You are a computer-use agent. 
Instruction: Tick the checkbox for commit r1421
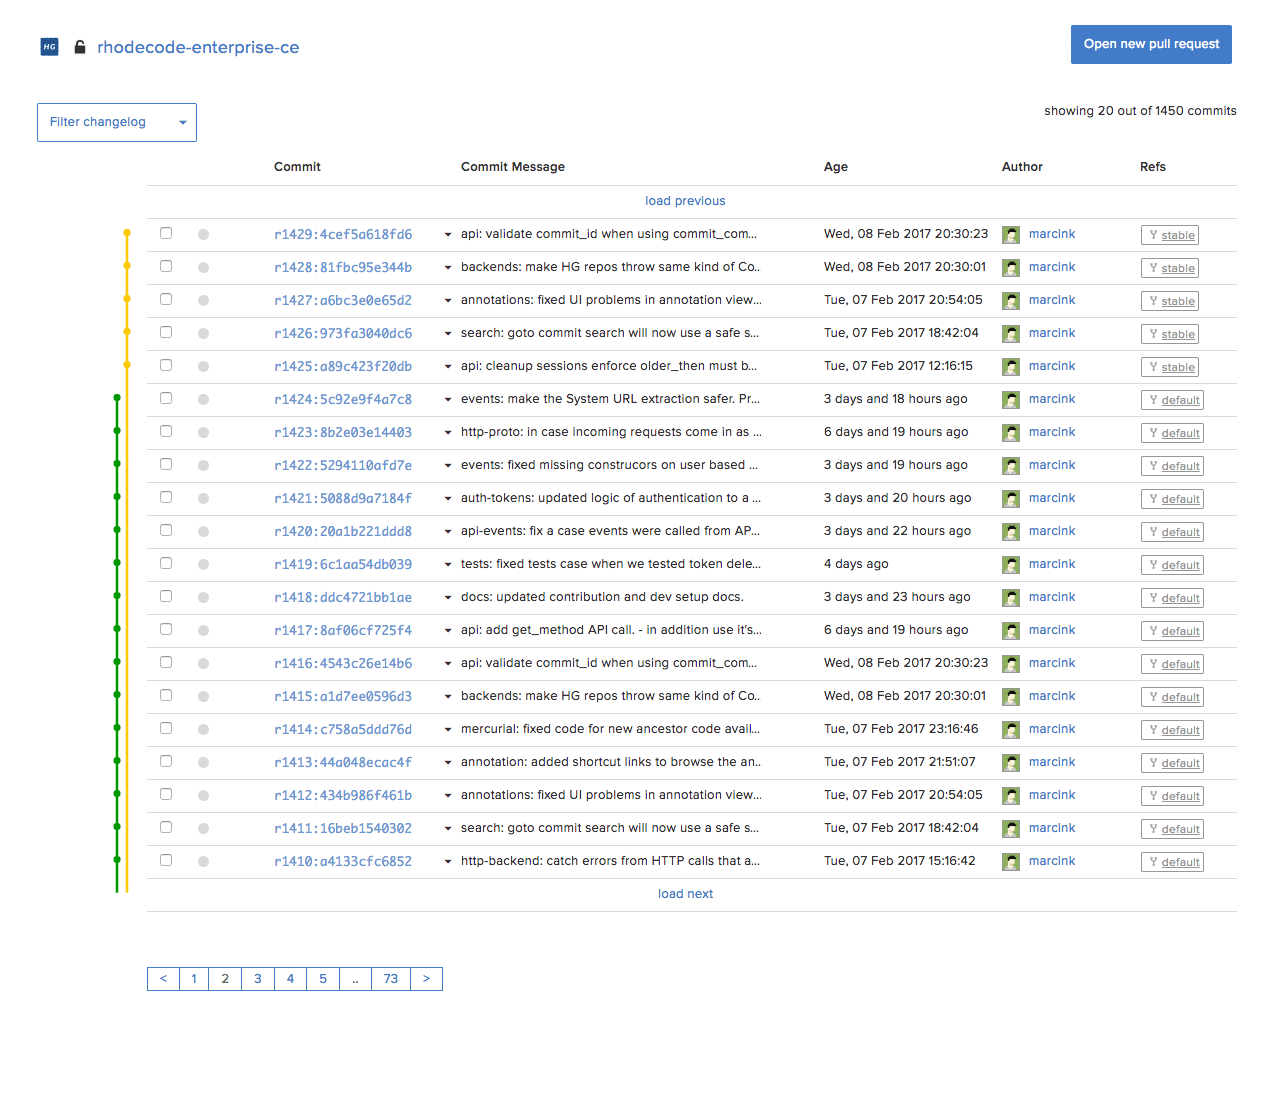coord(166,497)
